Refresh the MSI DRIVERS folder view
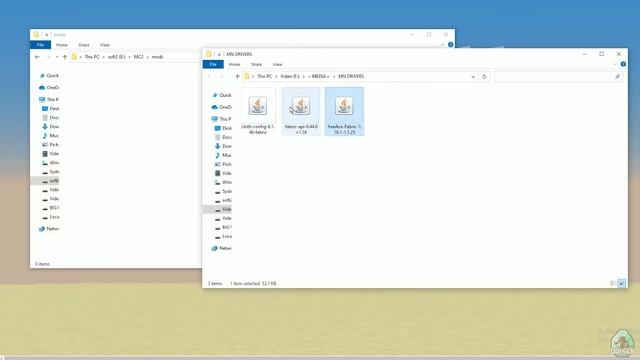640x360 pixels. coord(484,76)
